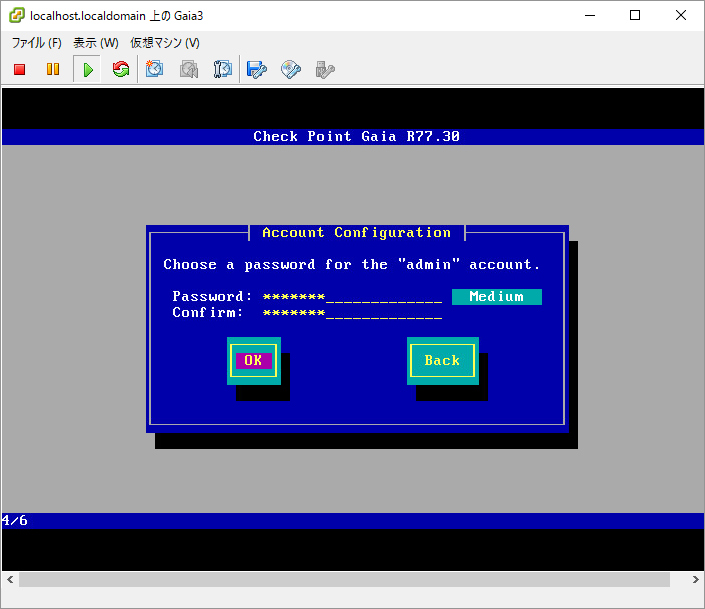Viewport: 705px width, 609px height.
Task: Open the 仮想マシン (V) menu
Action: [x=165, y=43]
